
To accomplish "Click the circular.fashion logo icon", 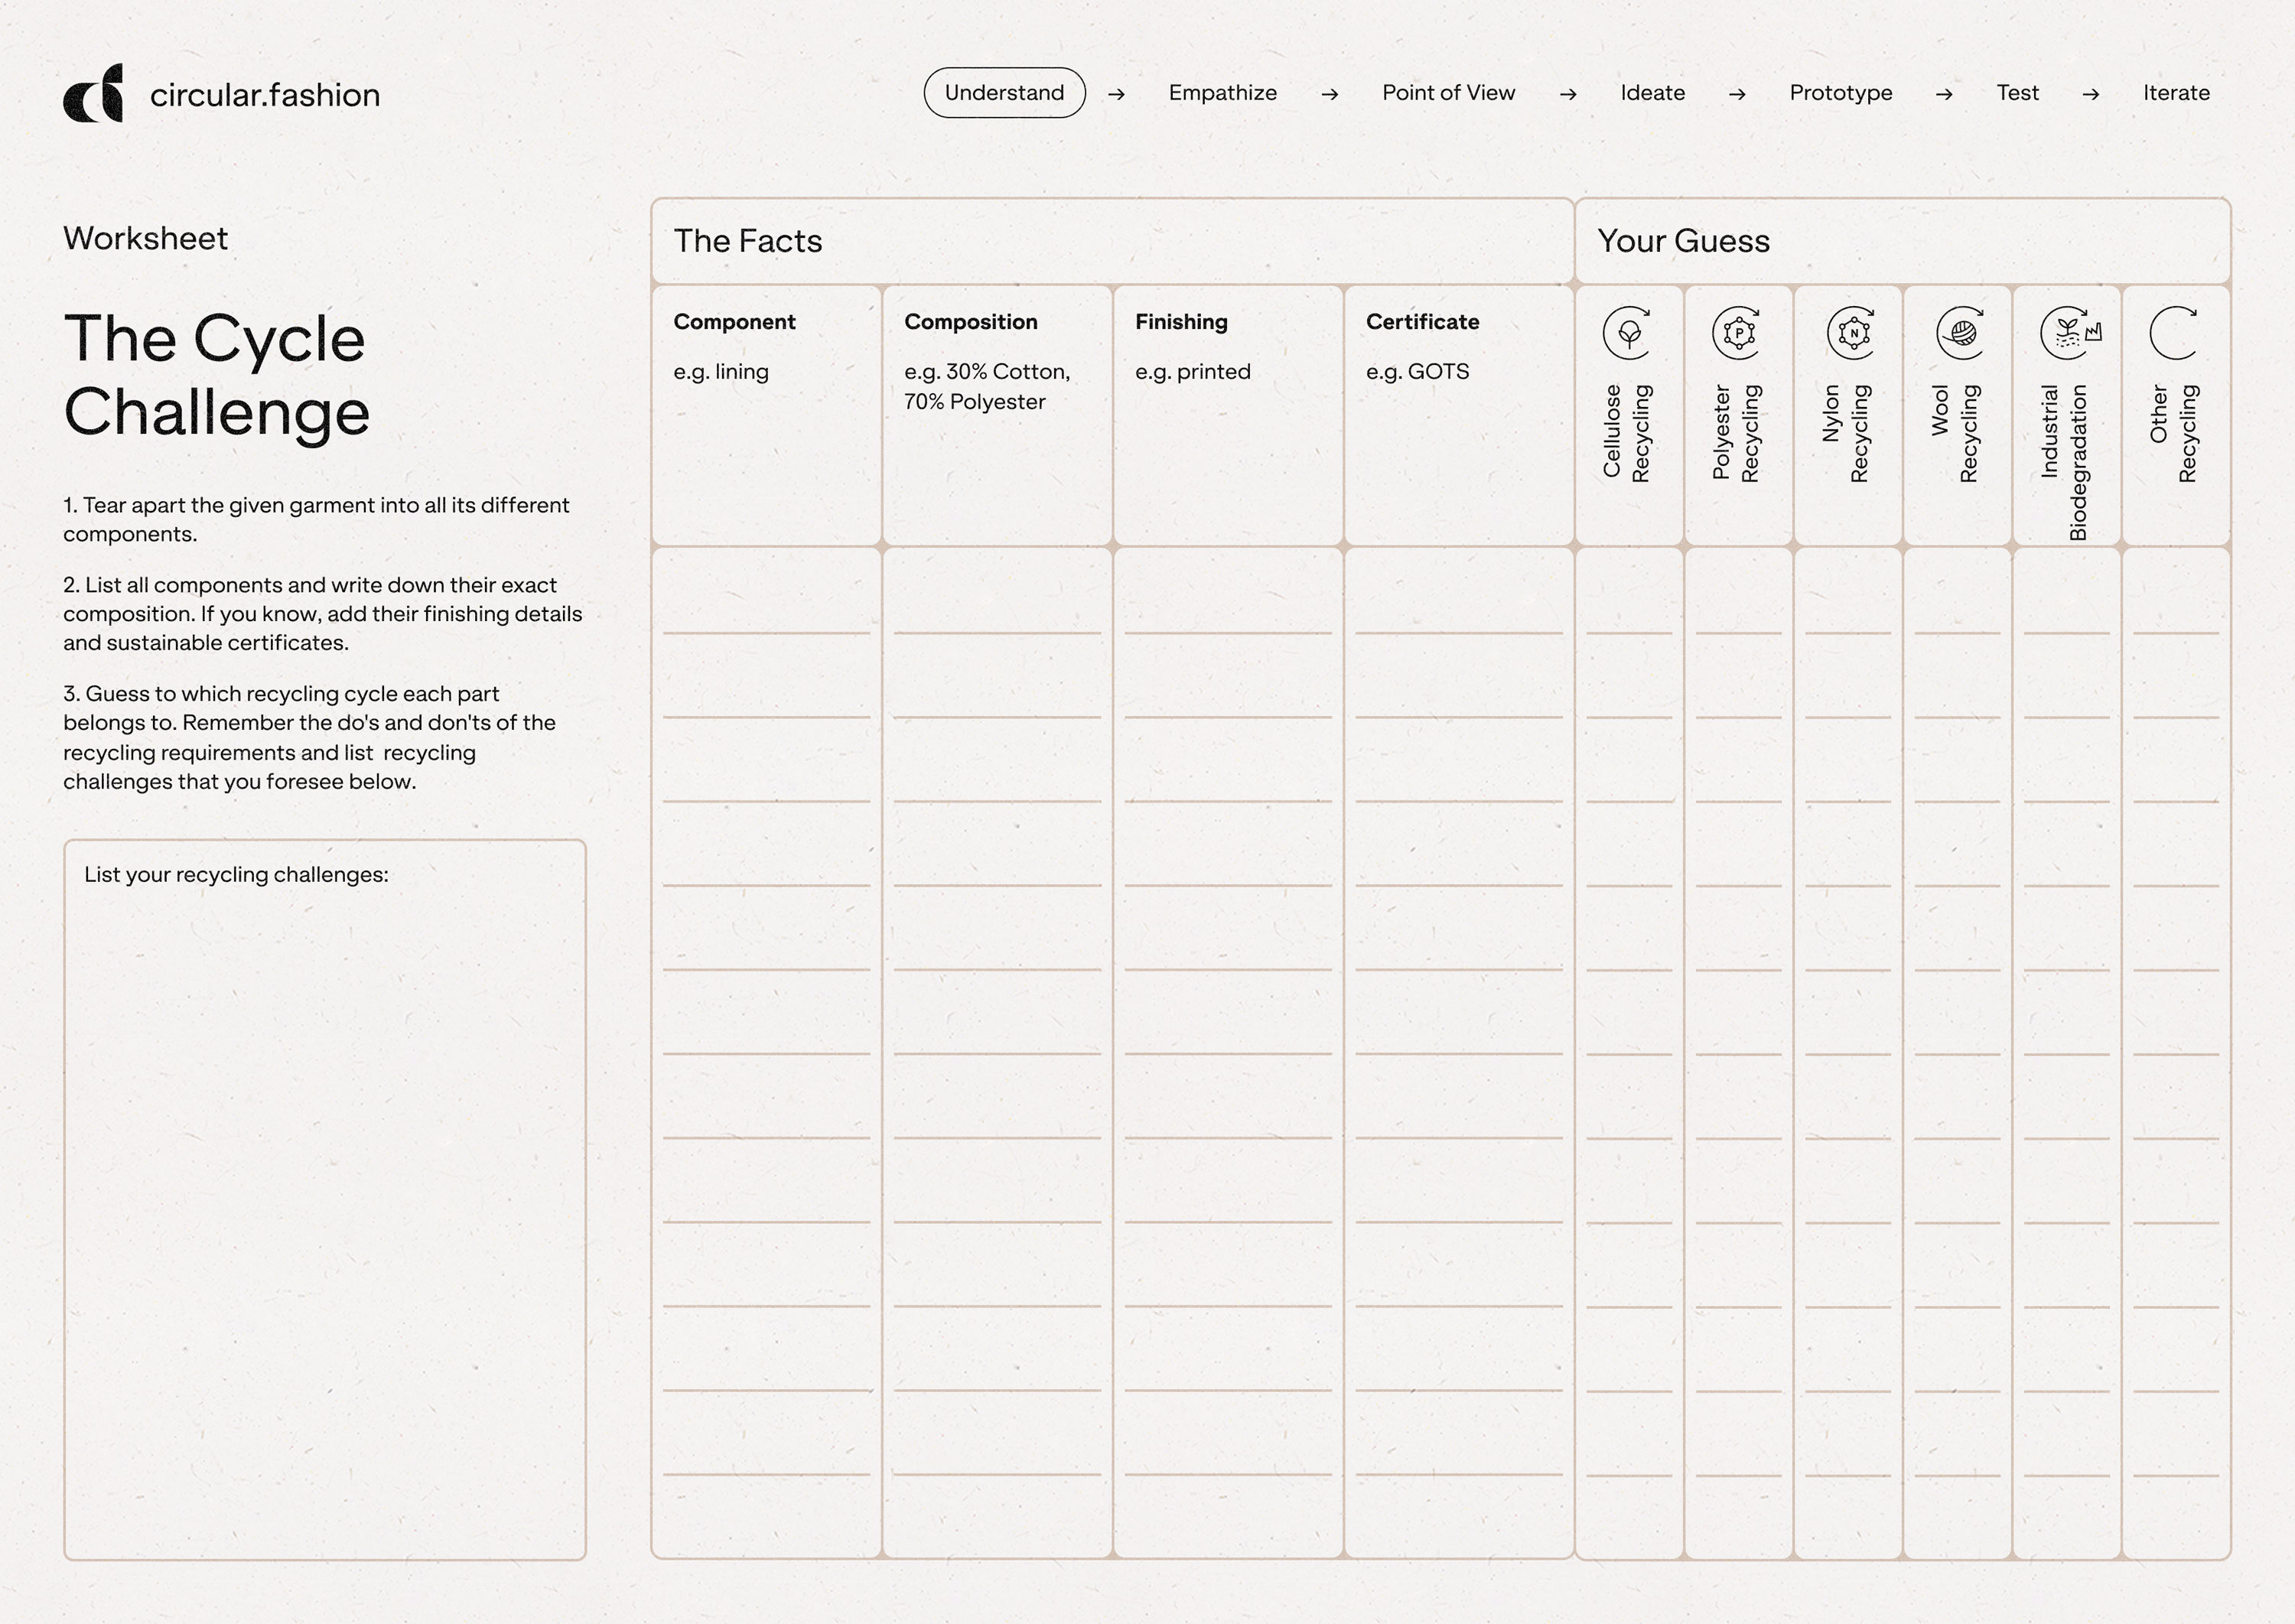I will [93, 94].
